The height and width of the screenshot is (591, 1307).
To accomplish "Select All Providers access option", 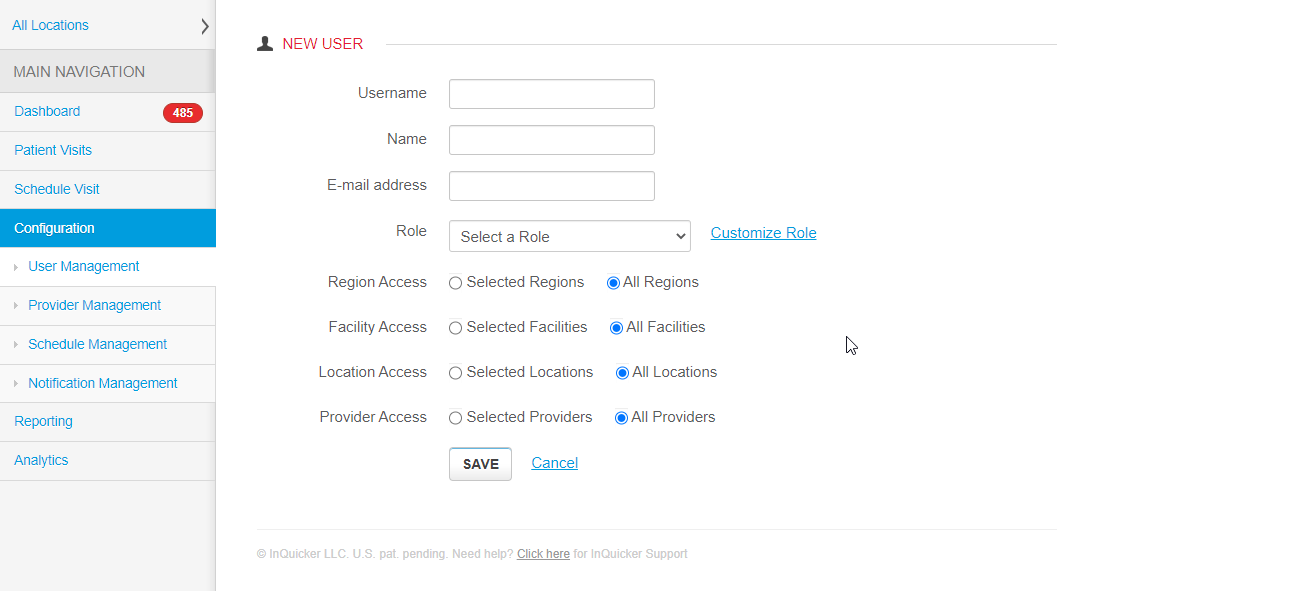I will coord(621,417).
